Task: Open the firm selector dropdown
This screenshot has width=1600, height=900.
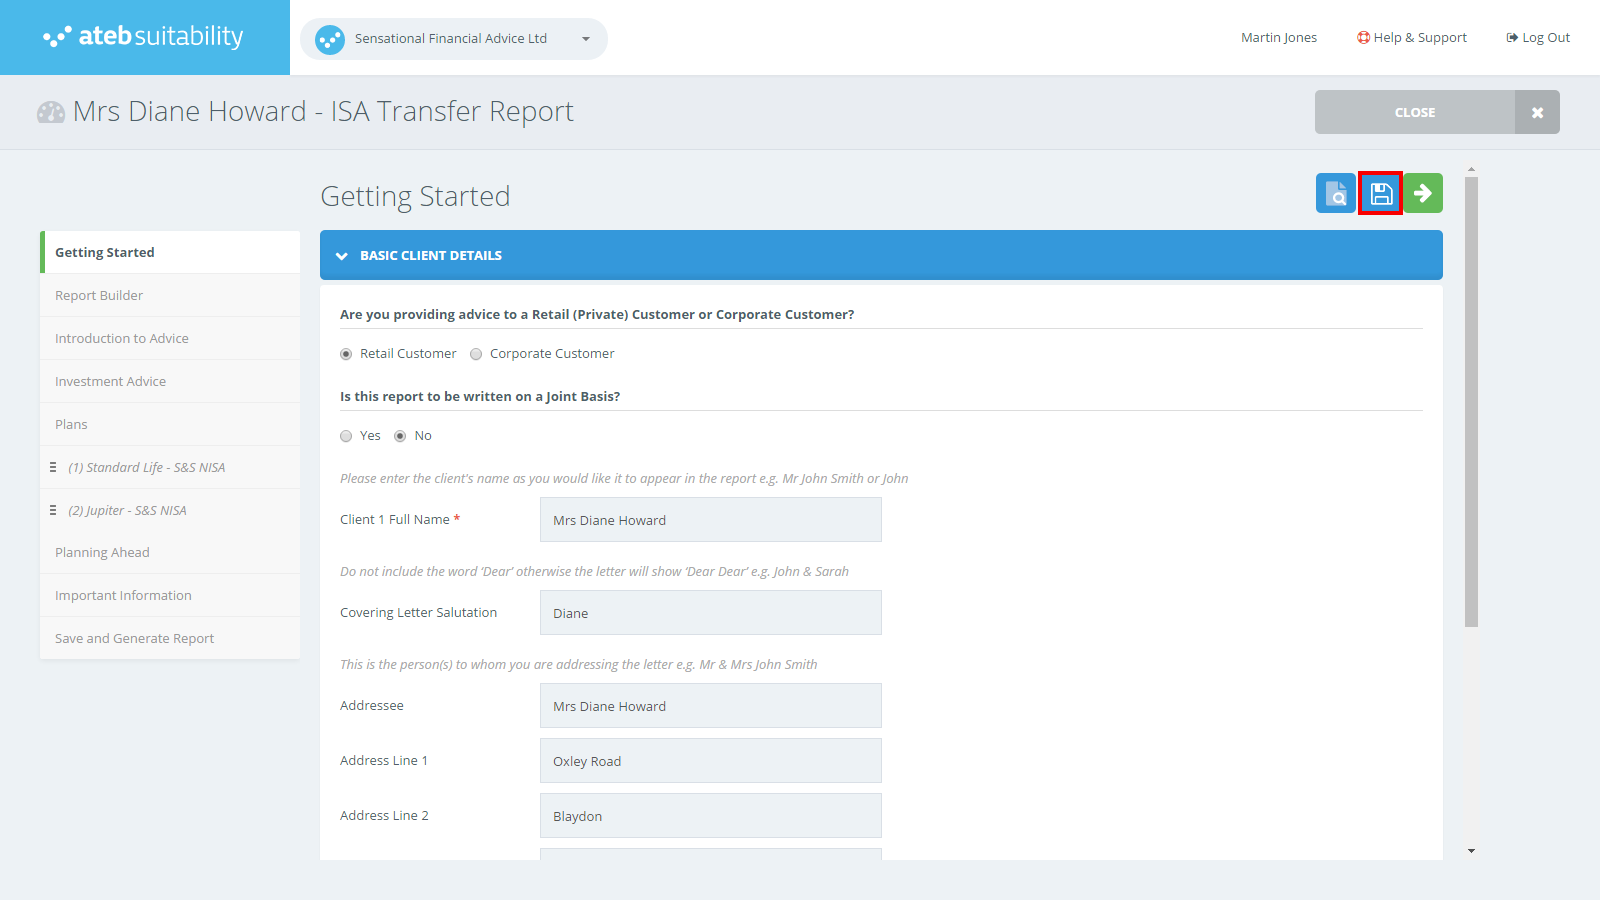Action: tap(585, 39)
